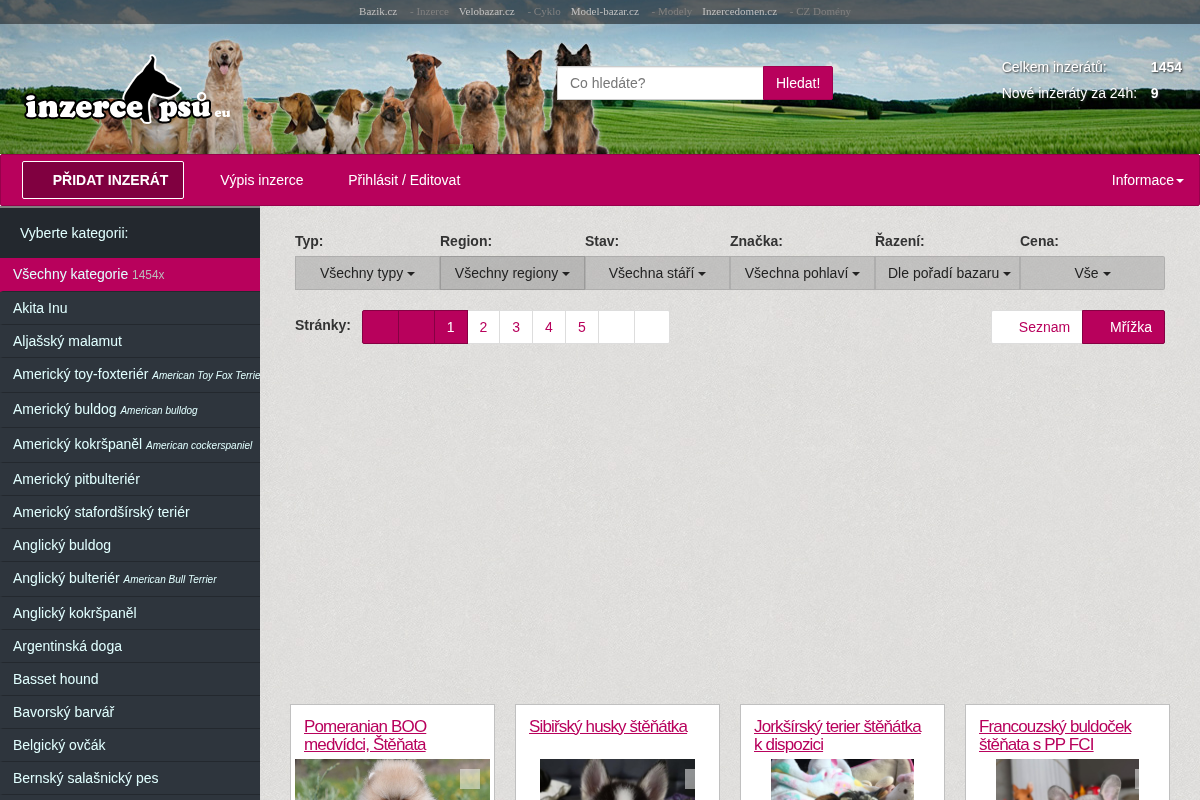The width and height of the screenshot is (1200, 800).
Task: Click the inzerce psů site logo
Action: [127, 92]
